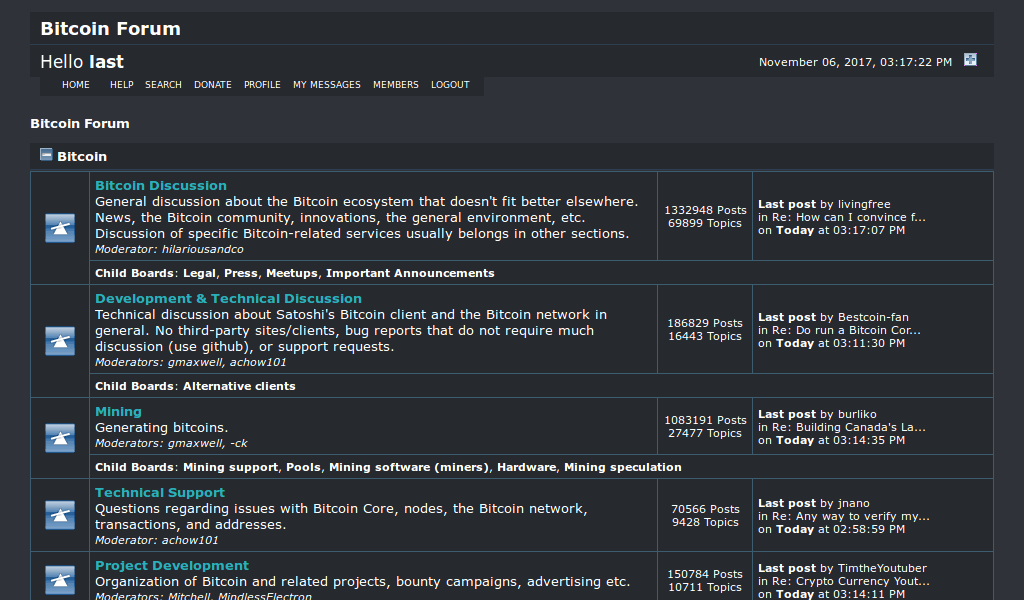Open the SEARCH menu item
This screenshot has width=1024, height=600.
pyautogui.click(x=163, y=85)
